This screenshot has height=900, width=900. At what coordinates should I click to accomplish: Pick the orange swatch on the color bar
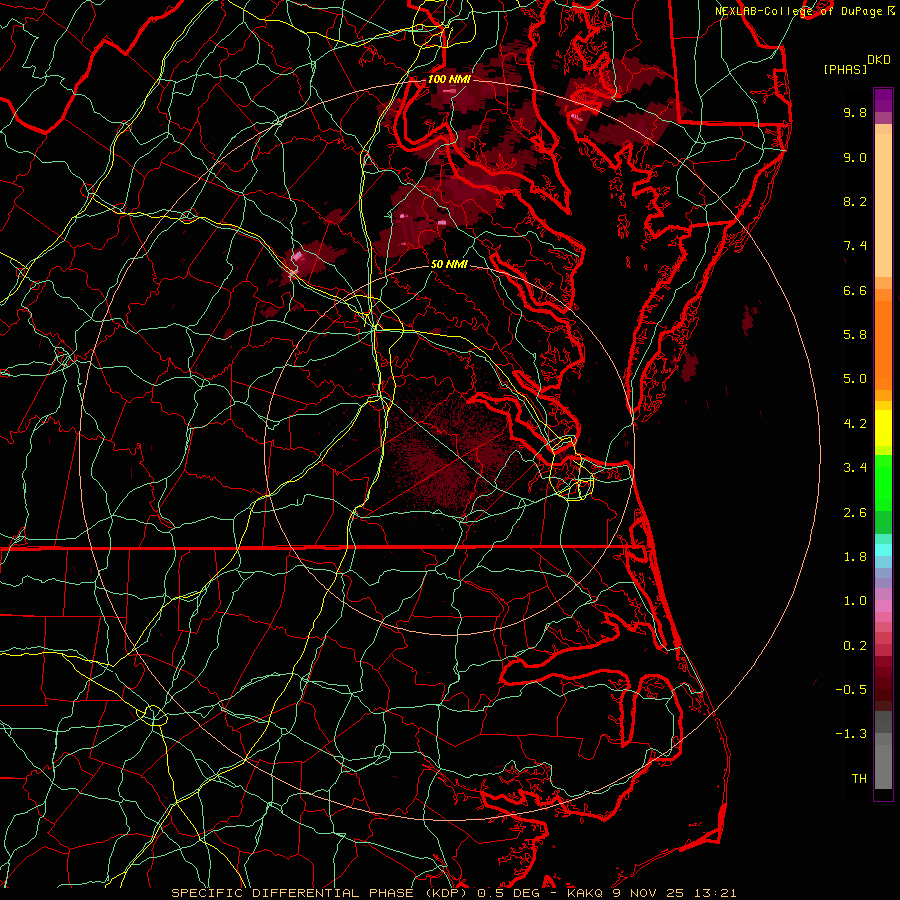pyautogui.click(x=883, y=345)
